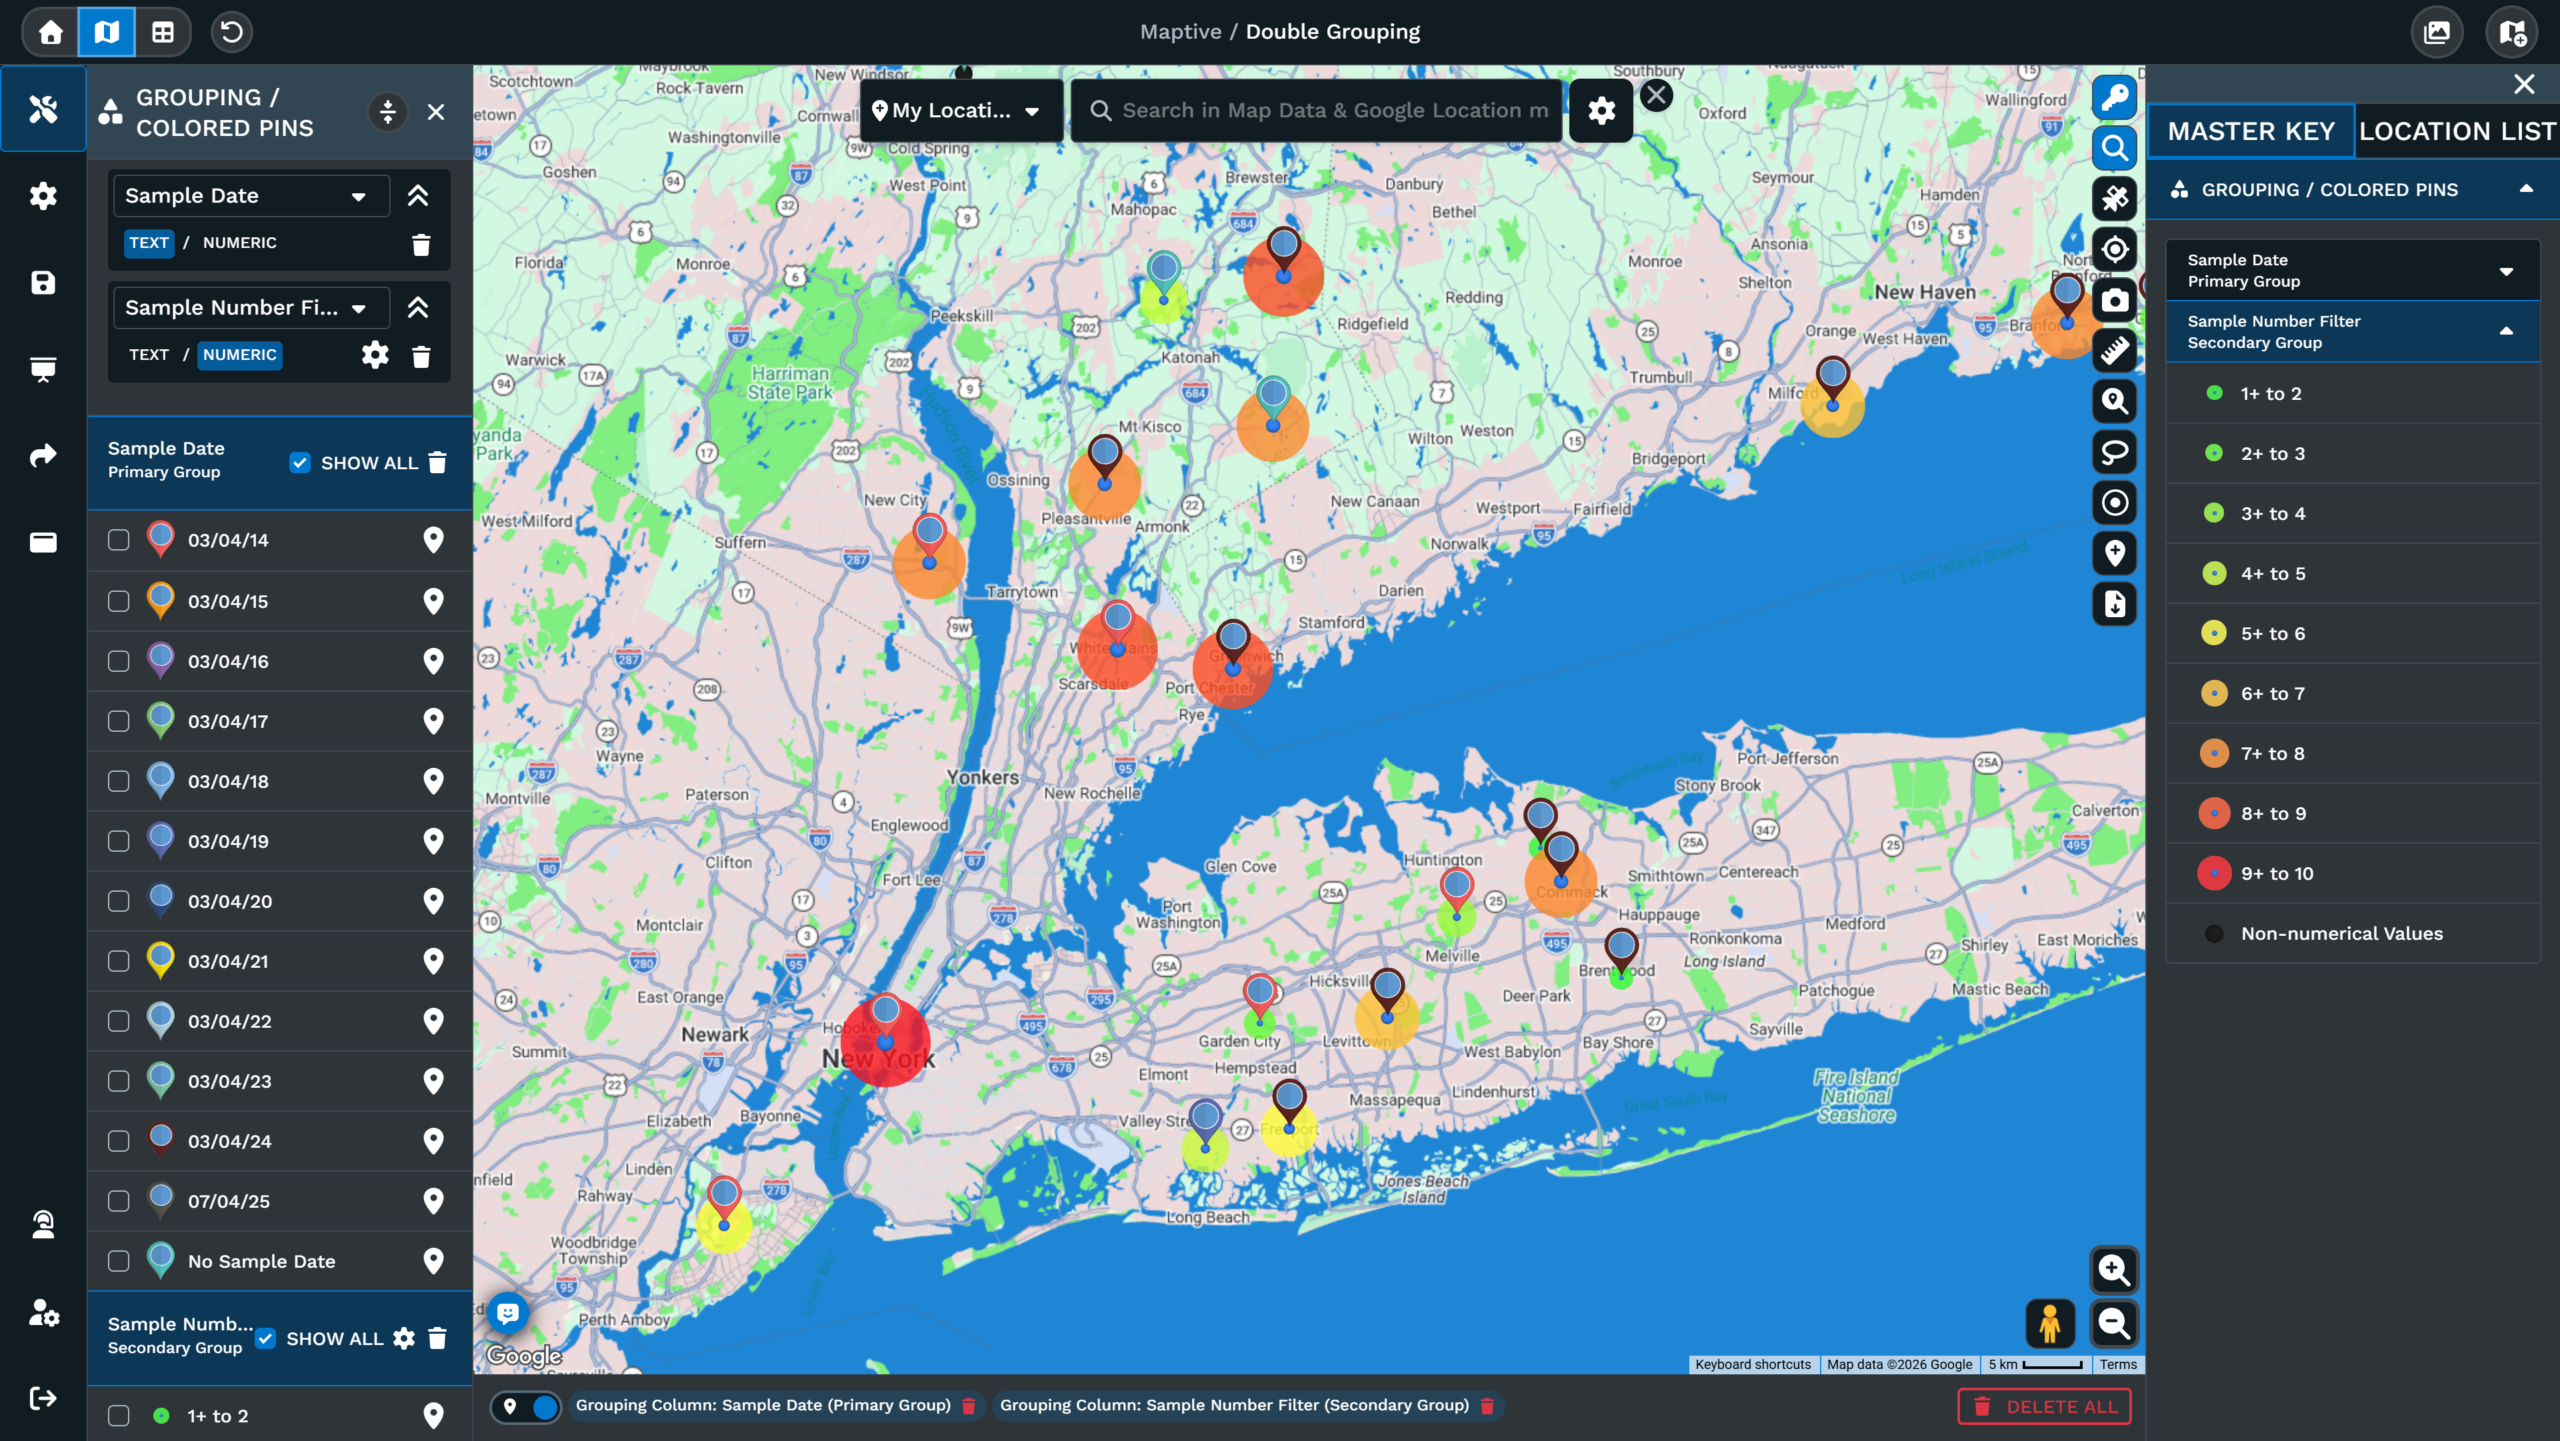Zoom out on the map
The image size is (2560, 1441).
click(2114, 1324)
